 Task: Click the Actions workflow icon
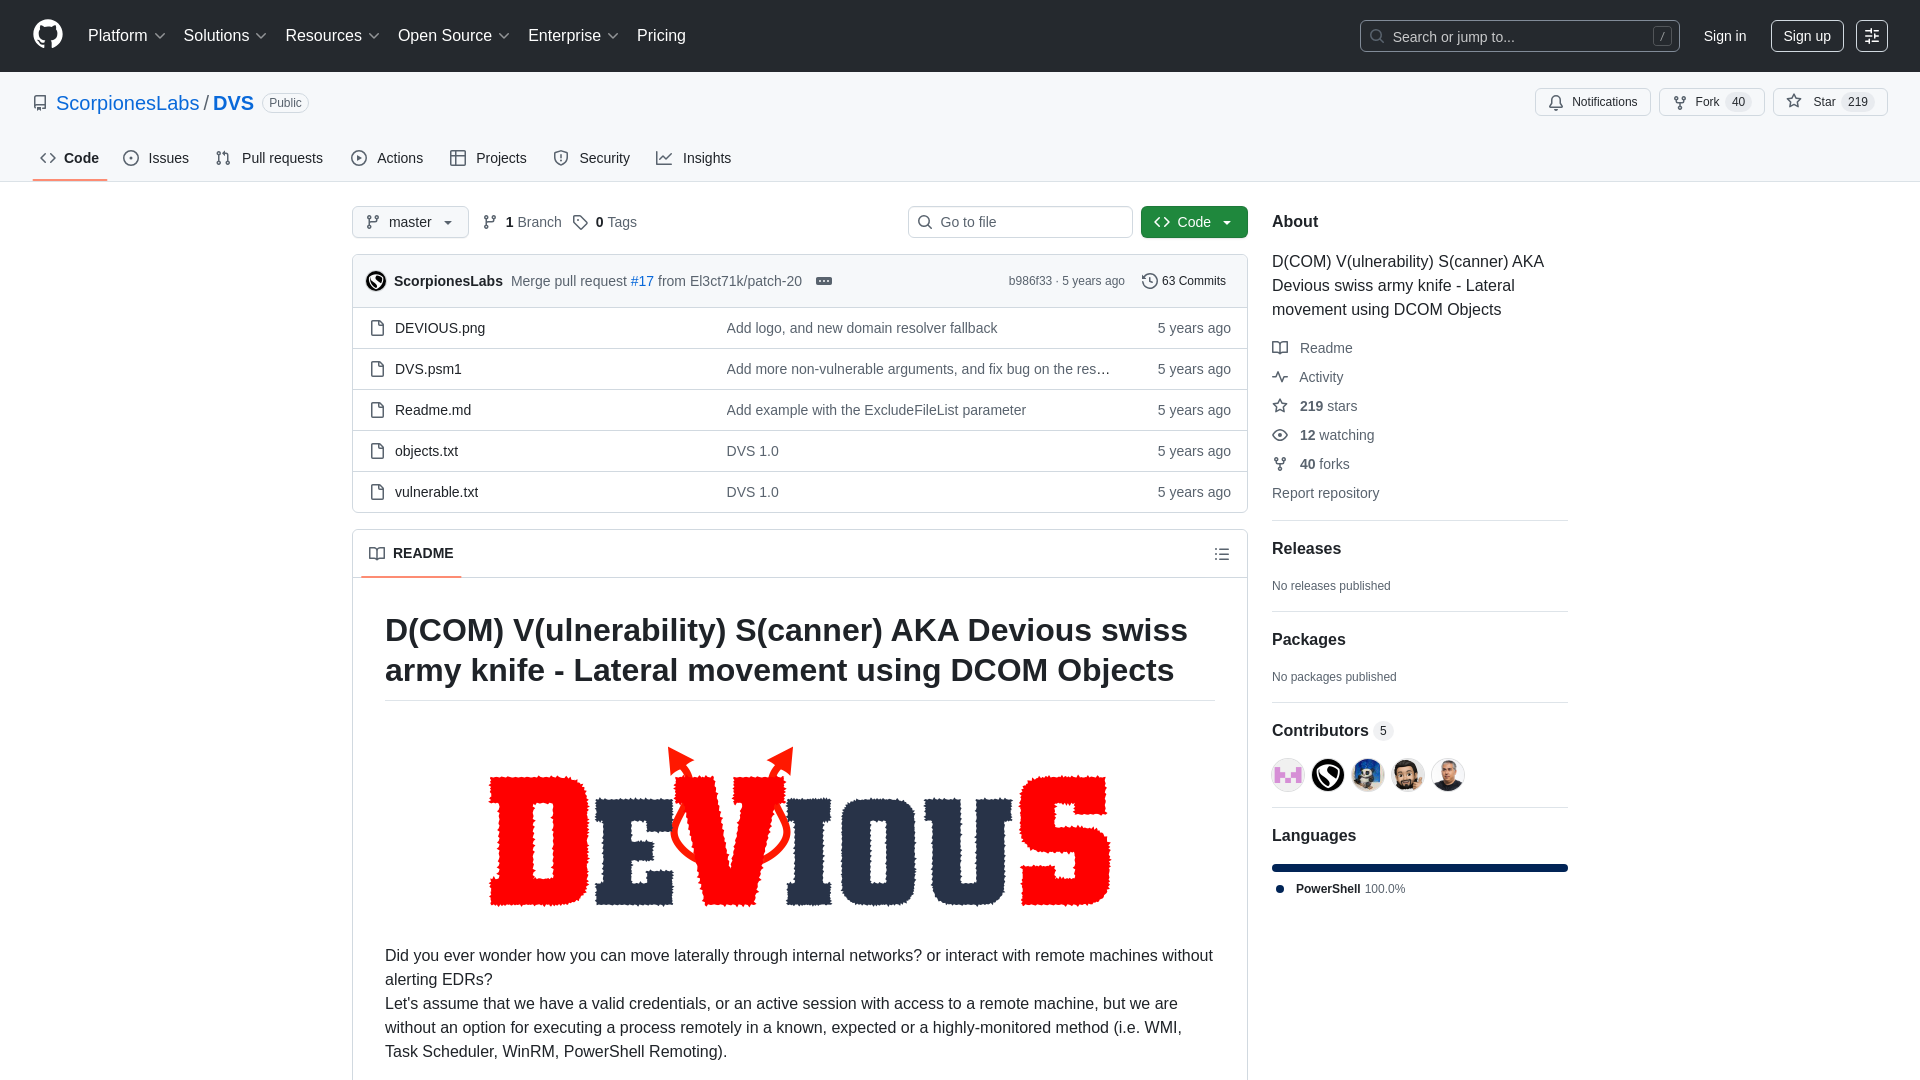click(x=359, y=158)
